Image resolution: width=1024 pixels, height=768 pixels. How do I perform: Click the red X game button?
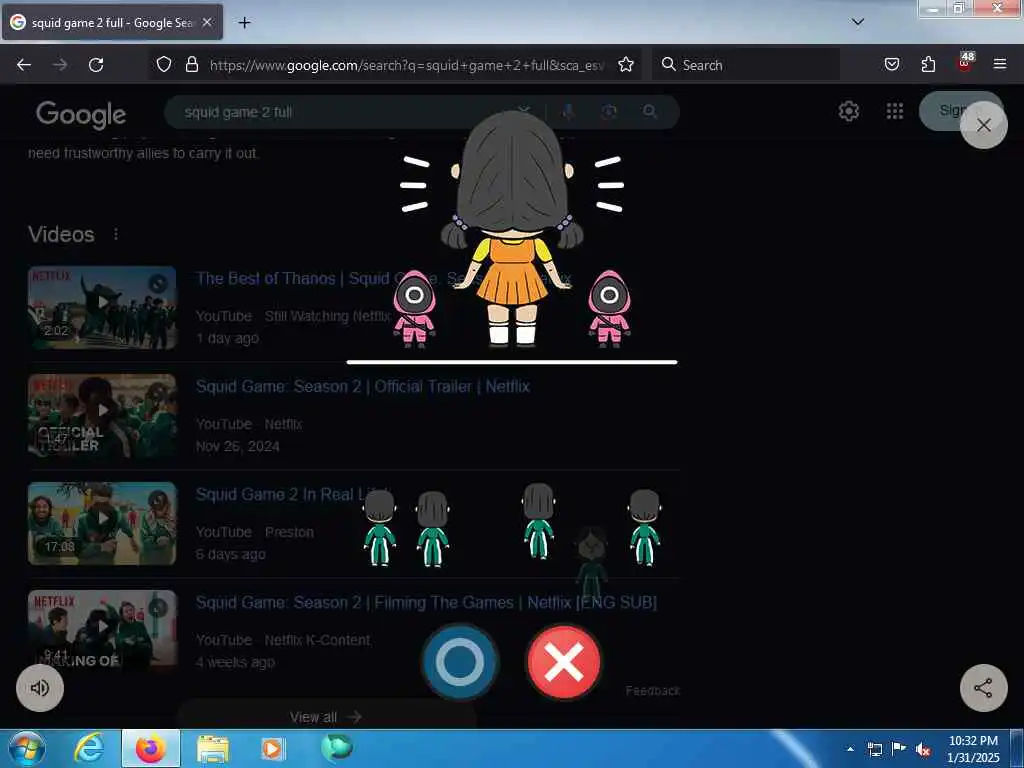564,662
